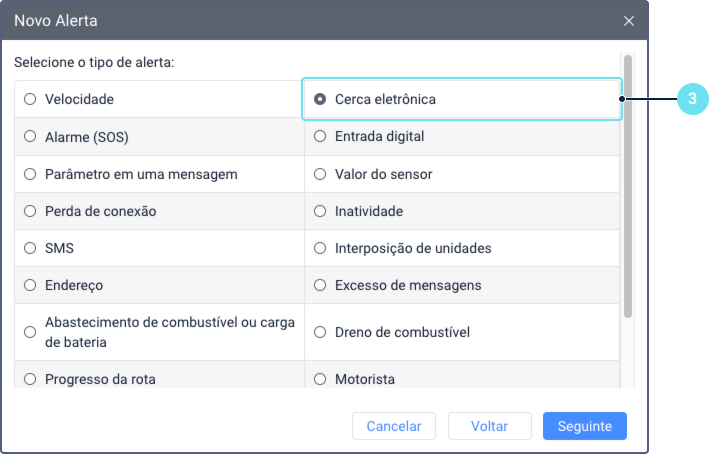
Task: Go back with the Voltar button
Action: pyautogui.click(x=489, y=426)
